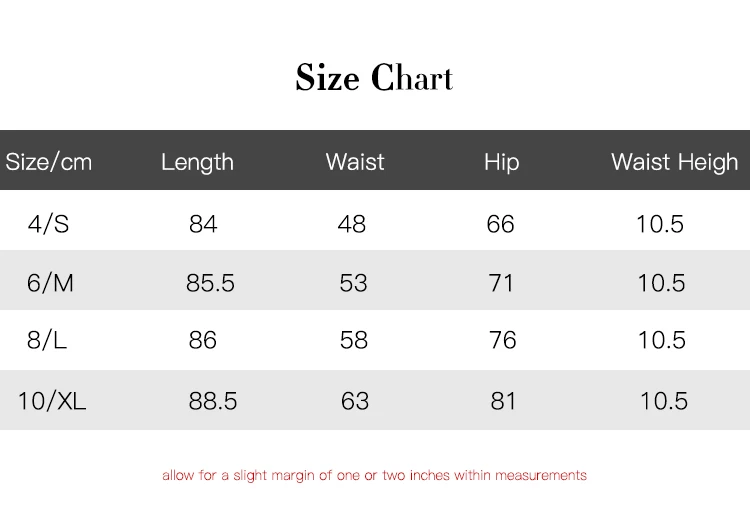
Task: Select hip value 81 in the 10/XL row
Action: [503, 401]
